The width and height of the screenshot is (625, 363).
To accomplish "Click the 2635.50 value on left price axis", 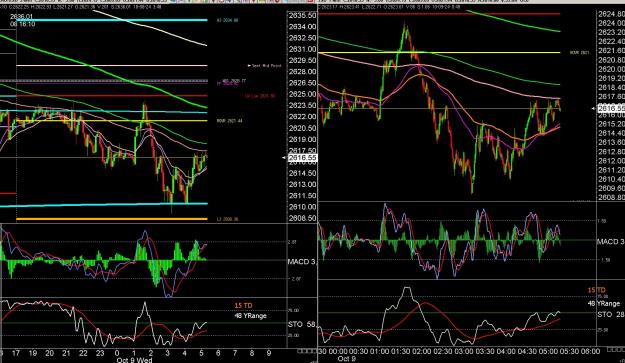I will pyautogui.click(x=303, y=15).
